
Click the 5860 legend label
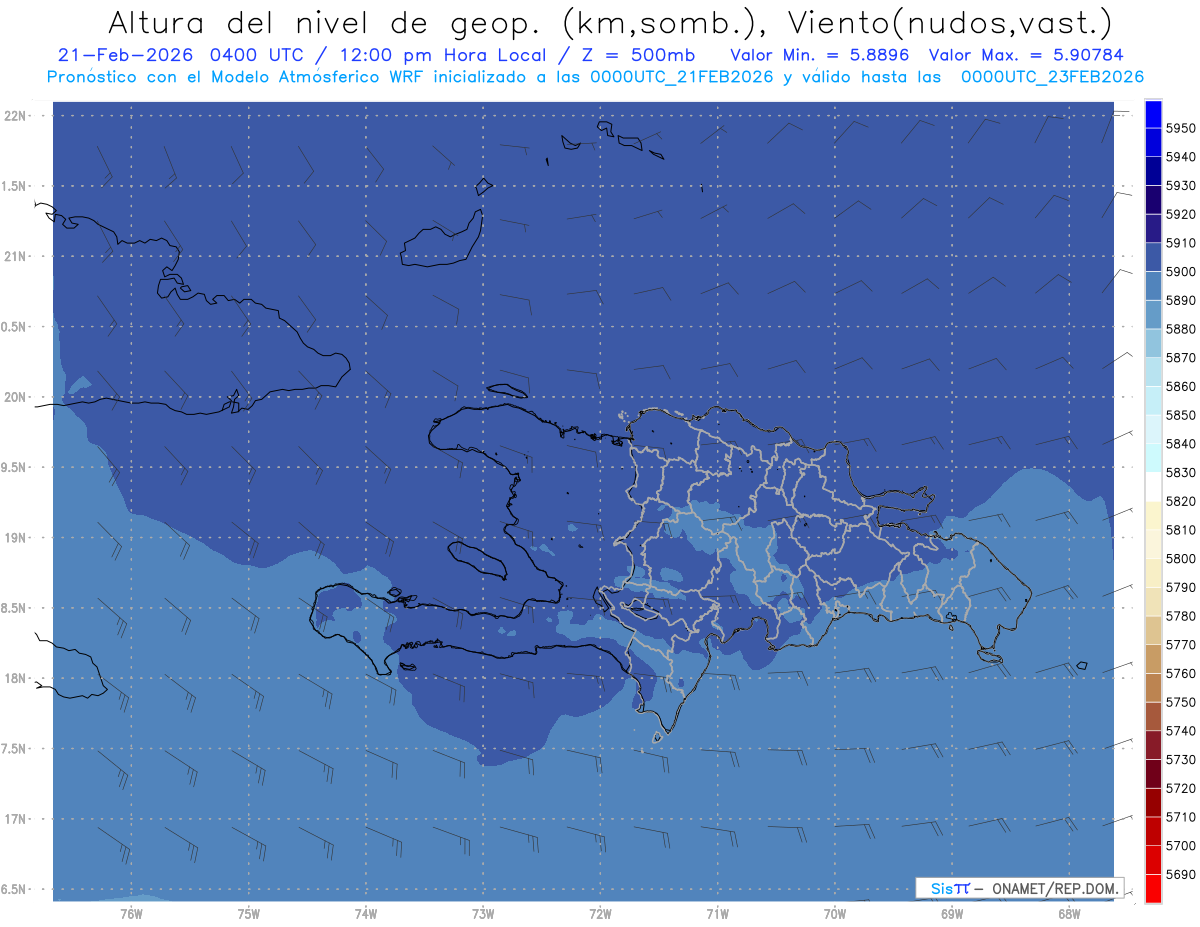tap(1181, 386)
